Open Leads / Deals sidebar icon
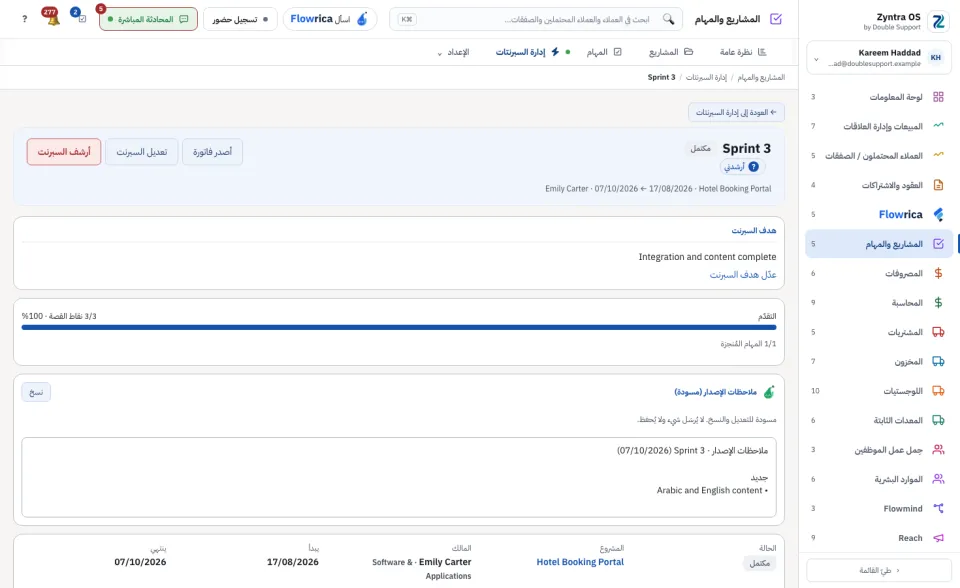Screen dimensions: 960x588 click(x=938, y=156)
